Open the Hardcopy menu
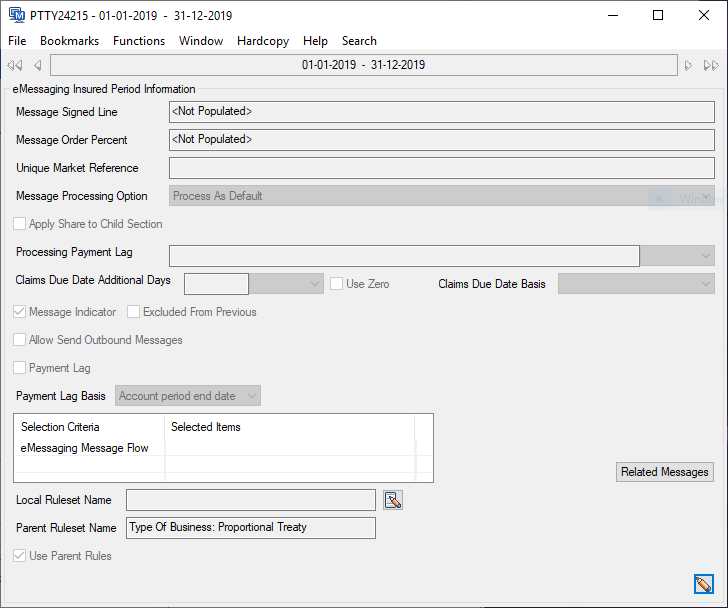 (x=263, y=41)
